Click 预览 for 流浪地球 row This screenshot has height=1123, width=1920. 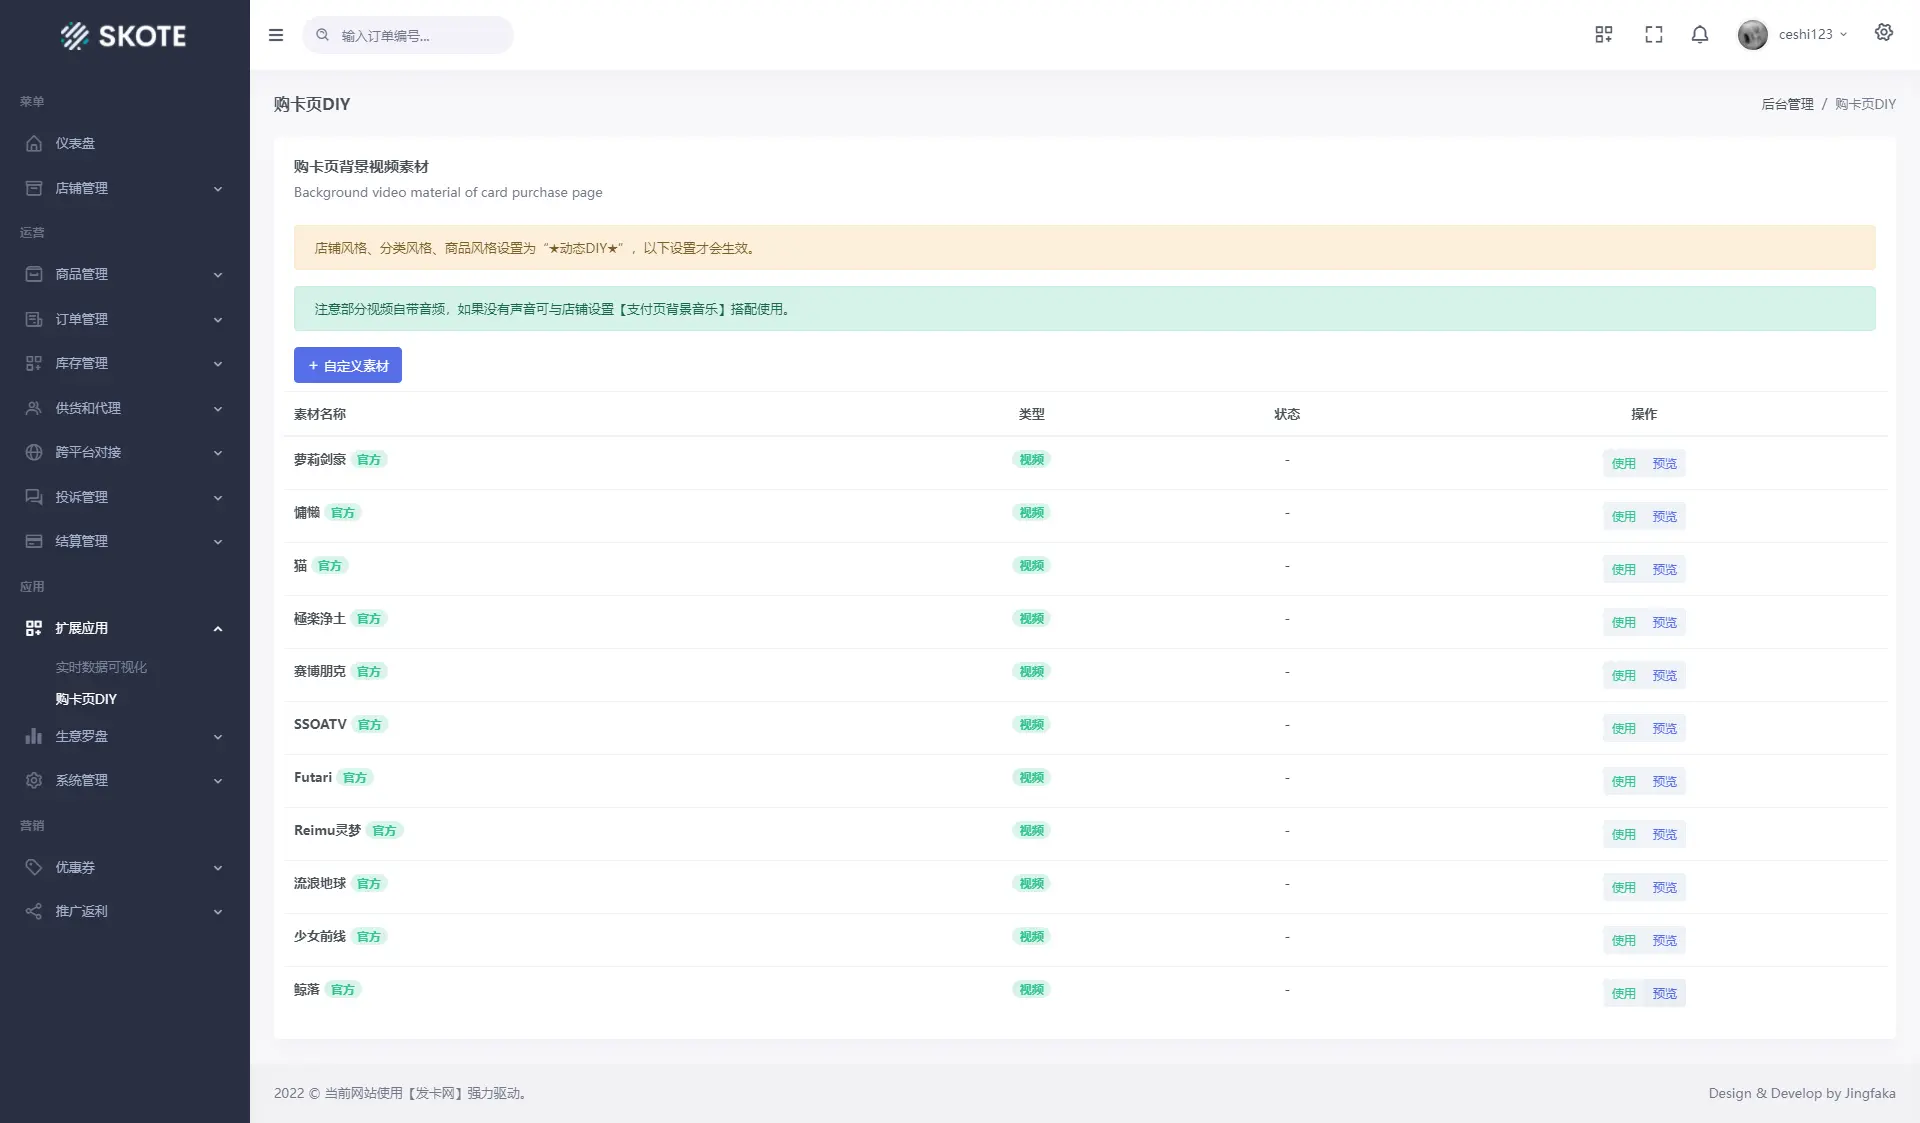(1665, 887)
